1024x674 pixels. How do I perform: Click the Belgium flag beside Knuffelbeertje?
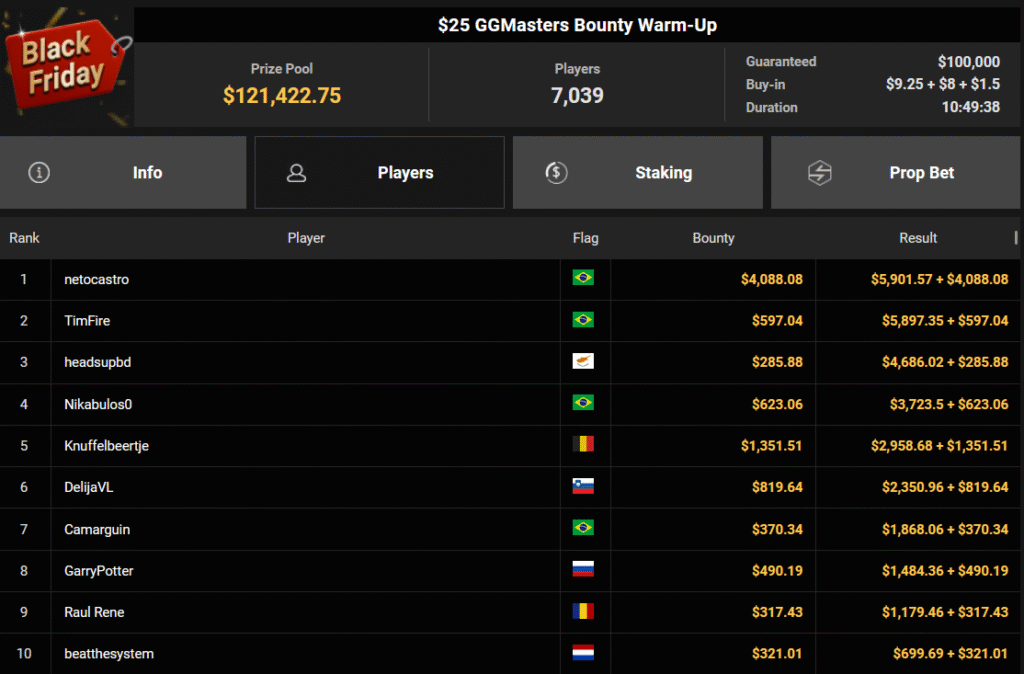(582, 444)
